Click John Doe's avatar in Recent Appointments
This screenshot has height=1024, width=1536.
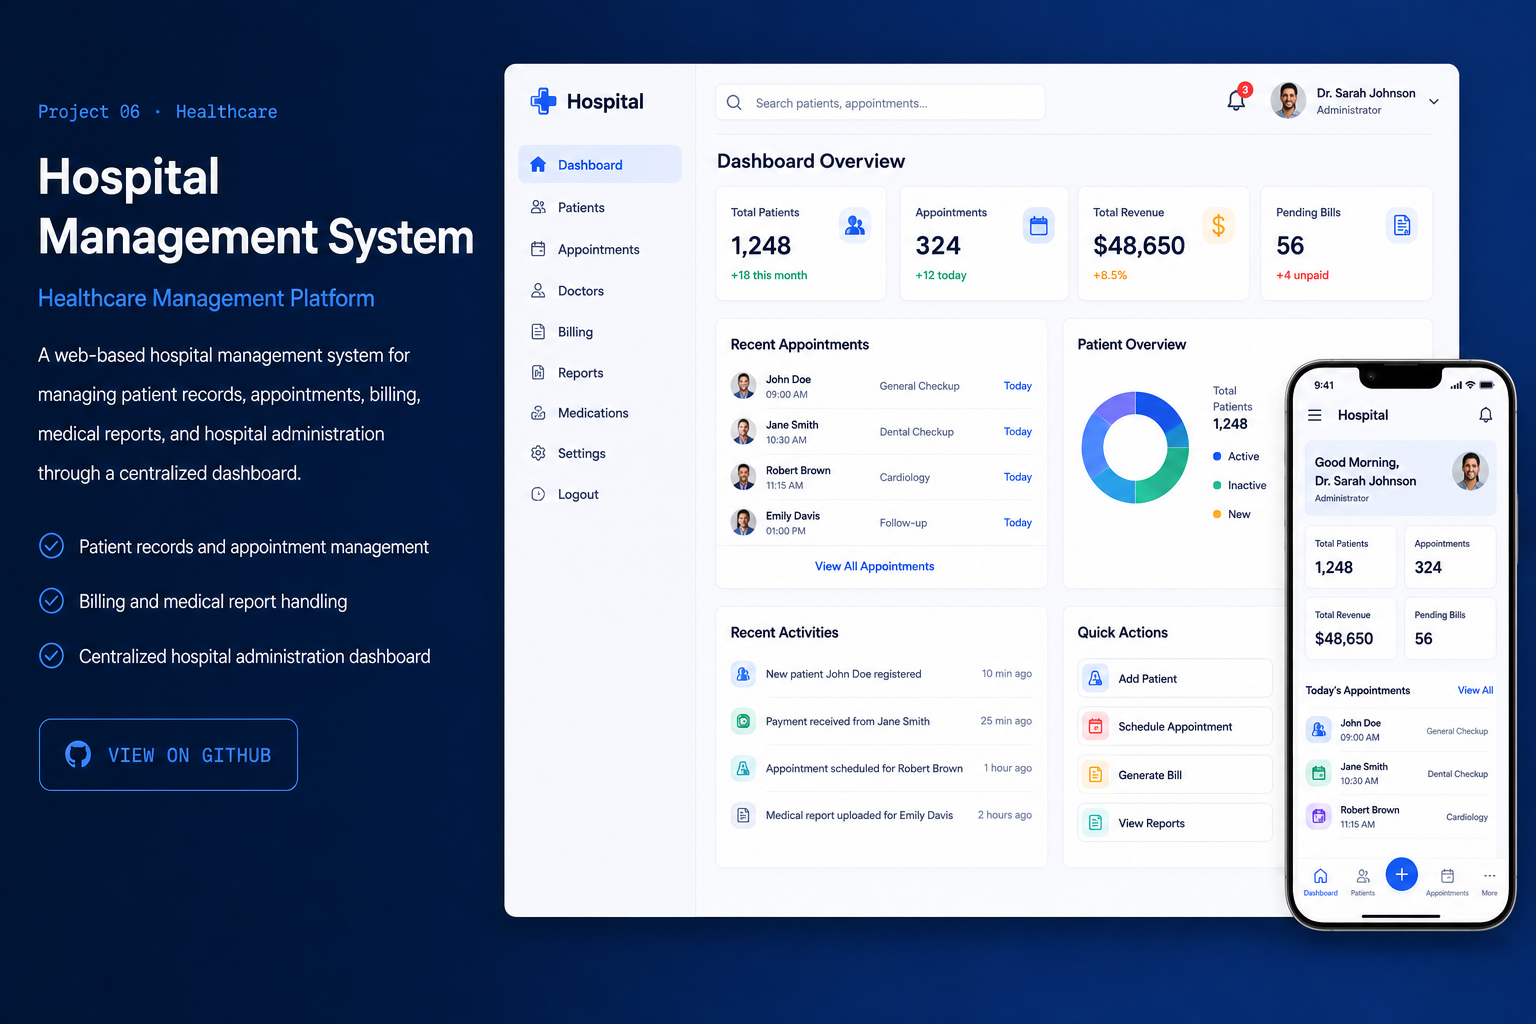pos(743,386)
